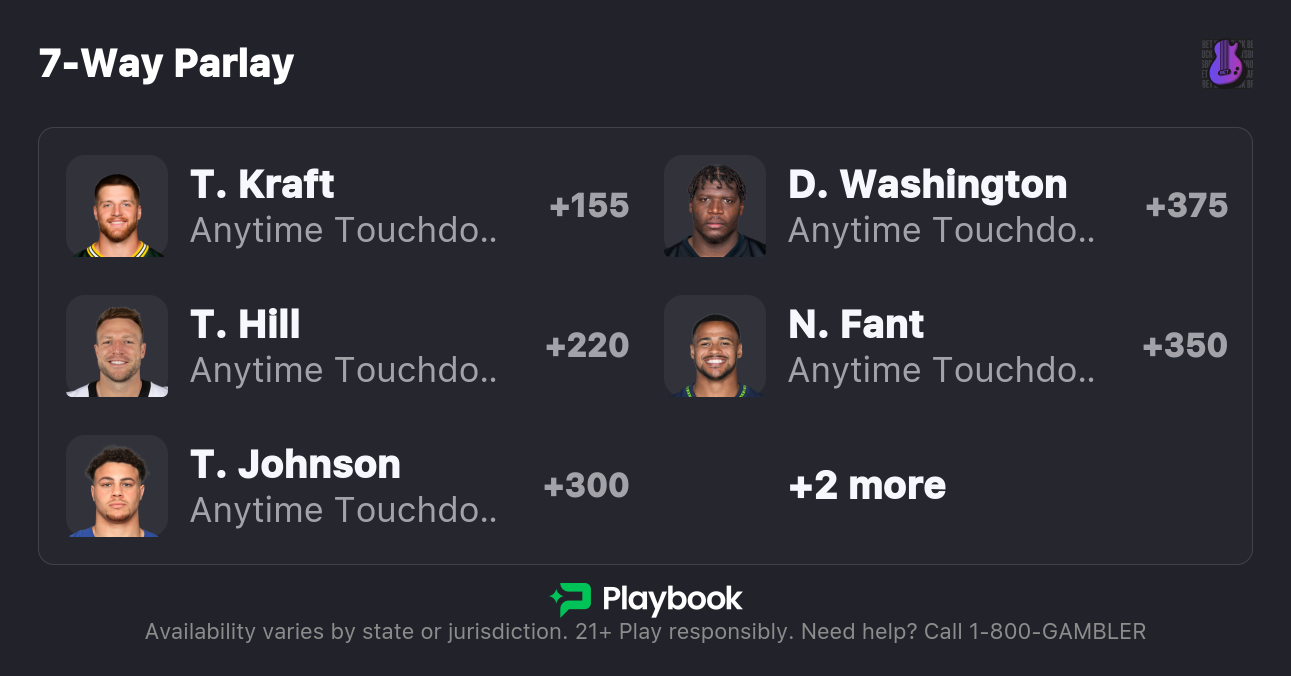Screen dimensions: 1291x676
Task: Click T. Johnson's player headshot
Action: [117, 486]
